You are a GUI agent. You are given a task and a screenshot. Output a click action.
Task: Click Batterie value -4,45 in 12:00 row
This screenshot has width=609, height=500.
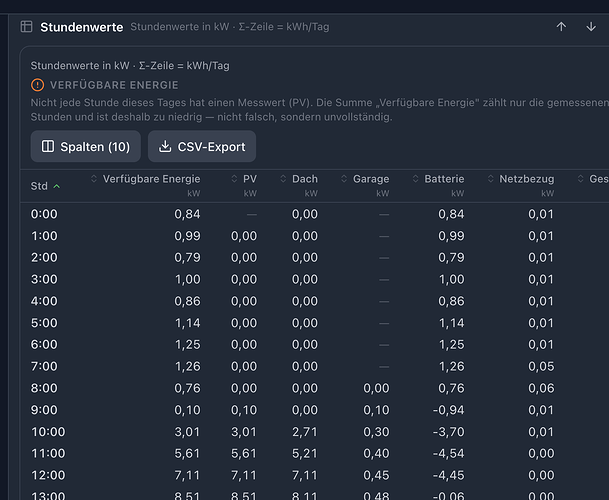449,475
